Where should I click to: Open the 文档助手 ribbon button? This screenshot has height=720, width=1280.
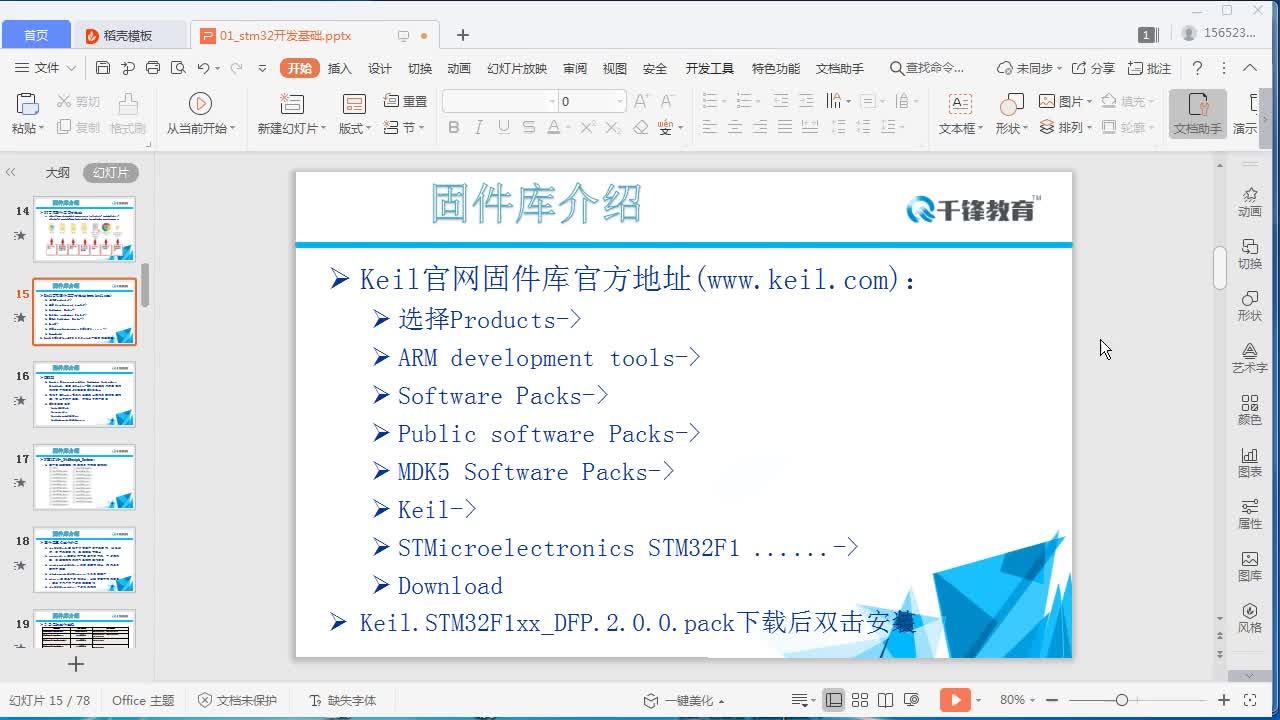1198,114
